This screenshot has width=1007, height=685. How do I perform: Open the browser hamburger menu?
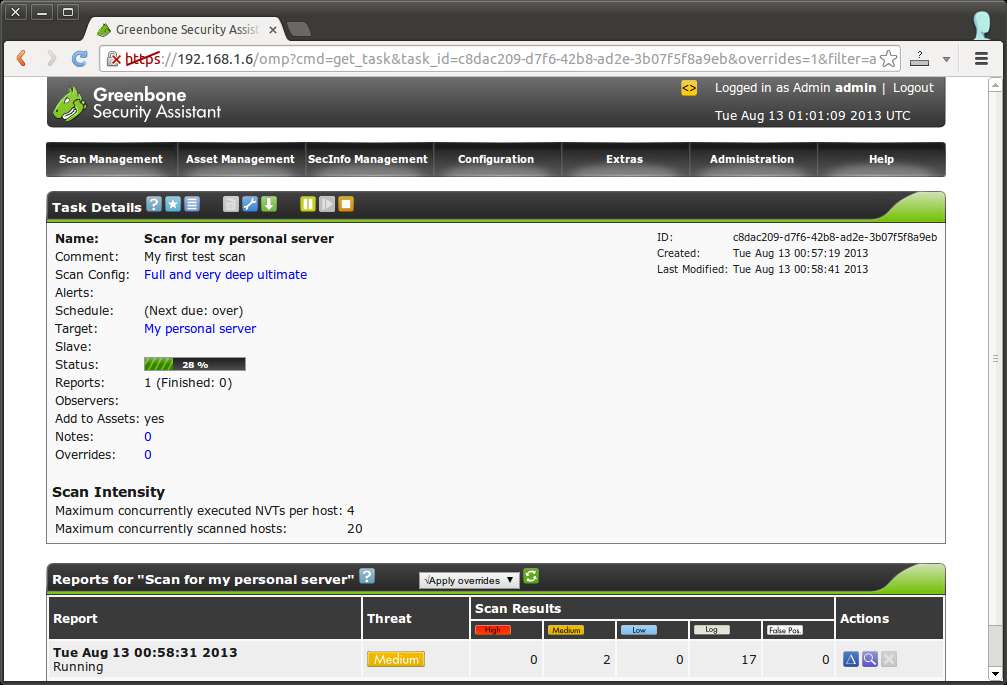[981, 58]
